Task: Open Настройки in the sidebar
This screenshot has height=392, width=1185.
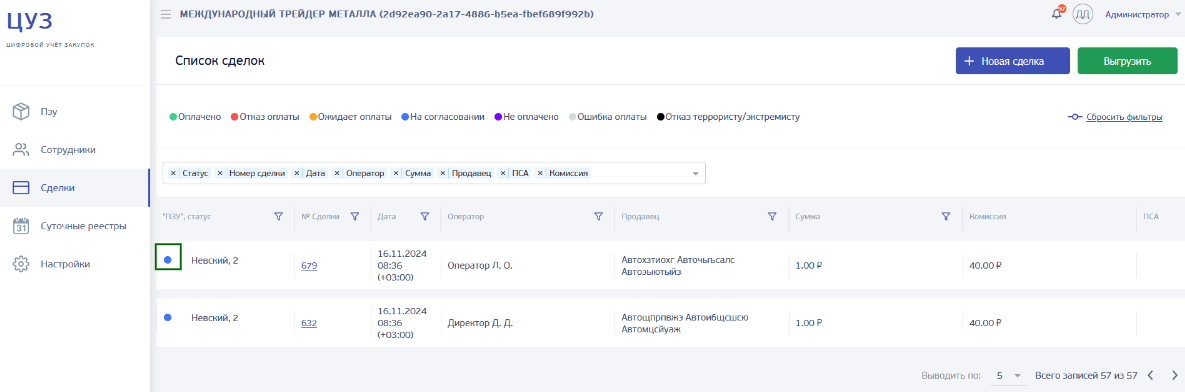Action: click(x=74, y=264)
